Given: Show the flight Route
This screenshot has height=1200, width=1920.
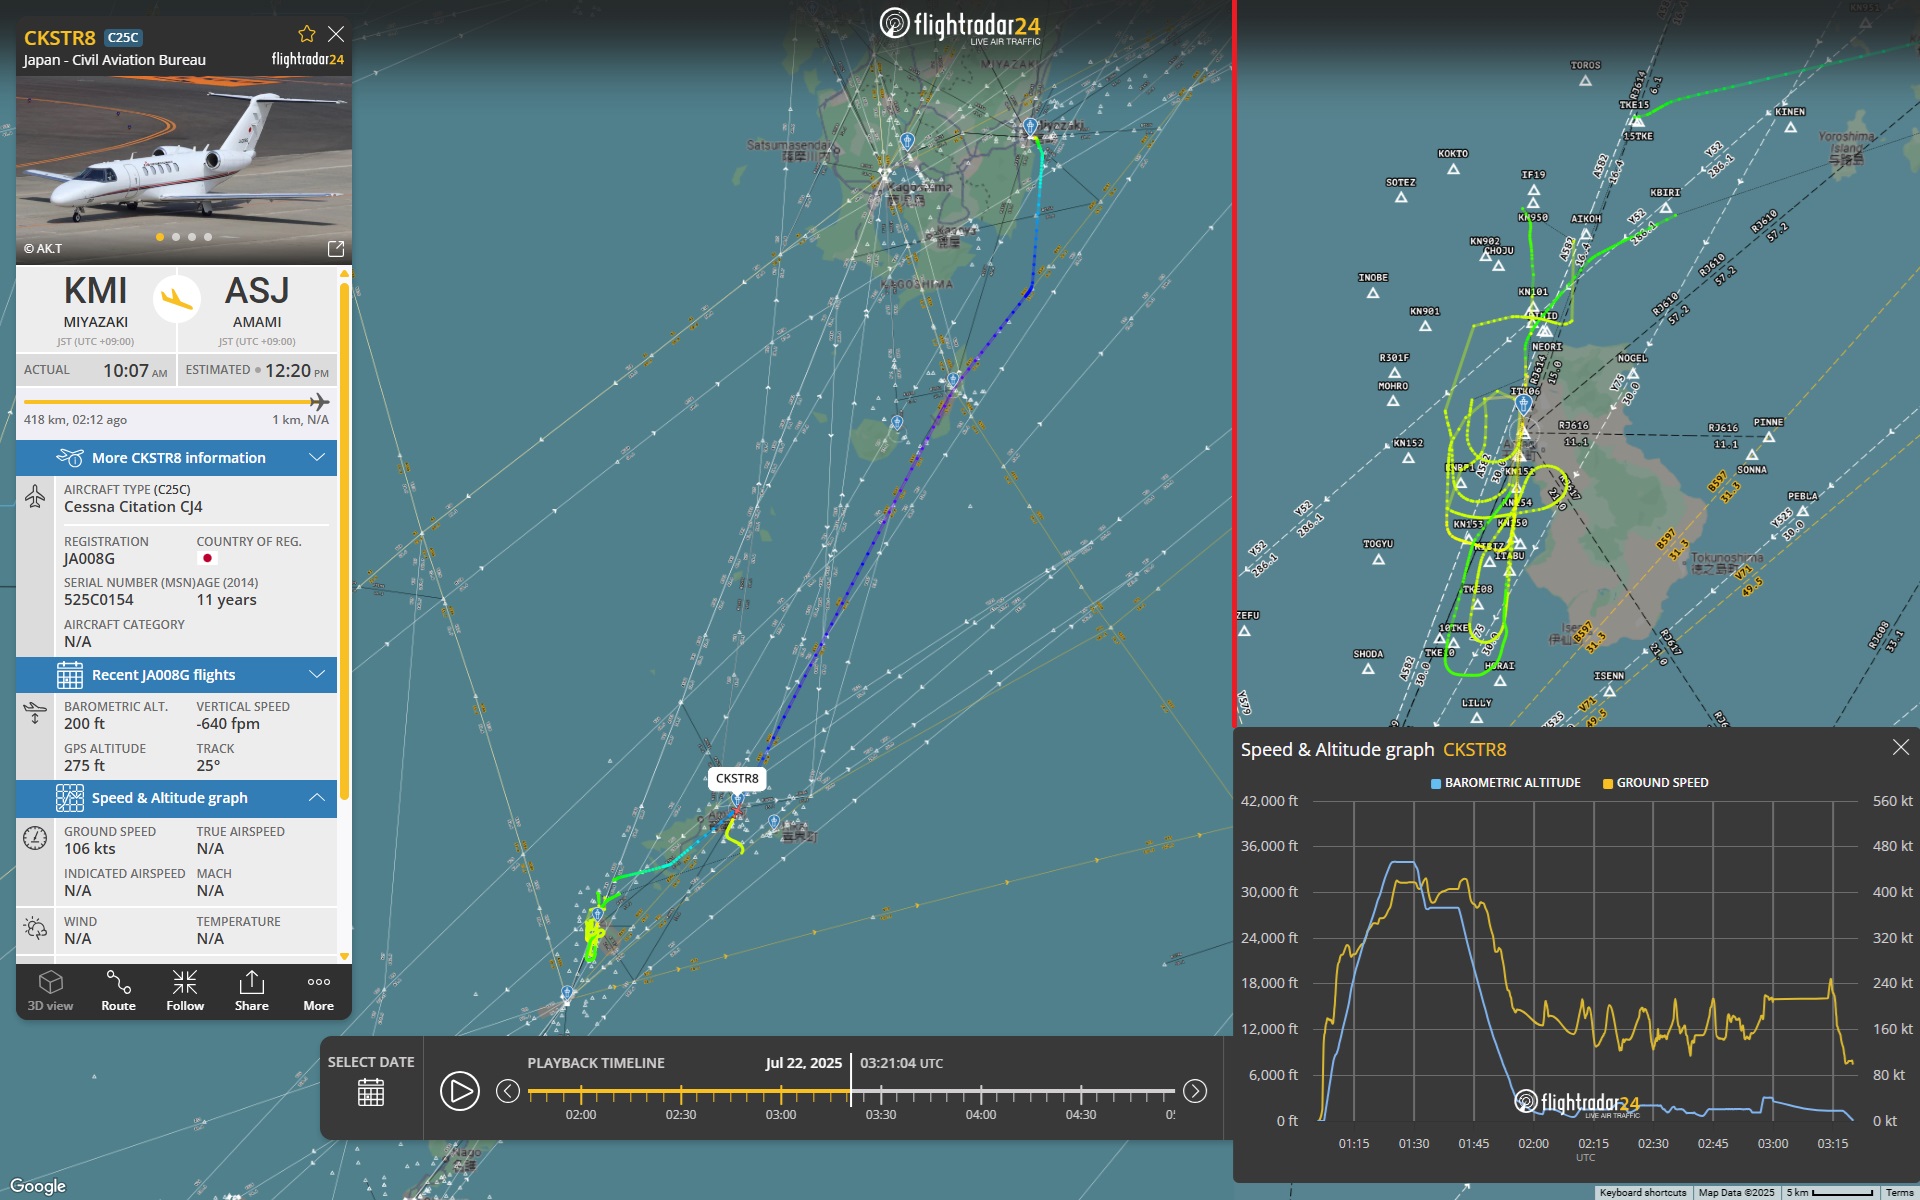Looking at the screenshot, I should point(118,991).
